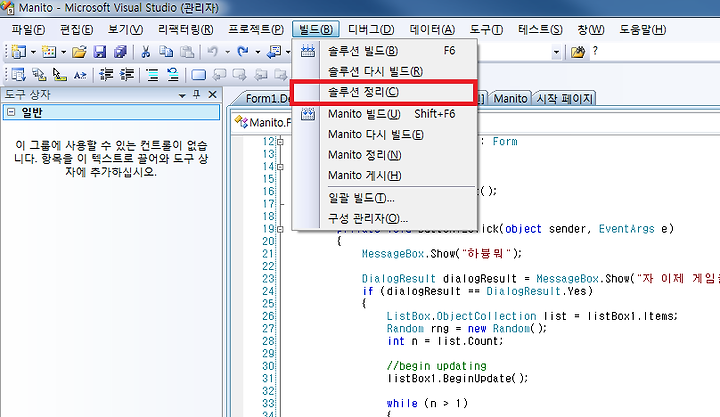Select 솔루션 정리(C) menu entry
The width and height of the screenshot is (720, 417).
click(x=385, y=92)
